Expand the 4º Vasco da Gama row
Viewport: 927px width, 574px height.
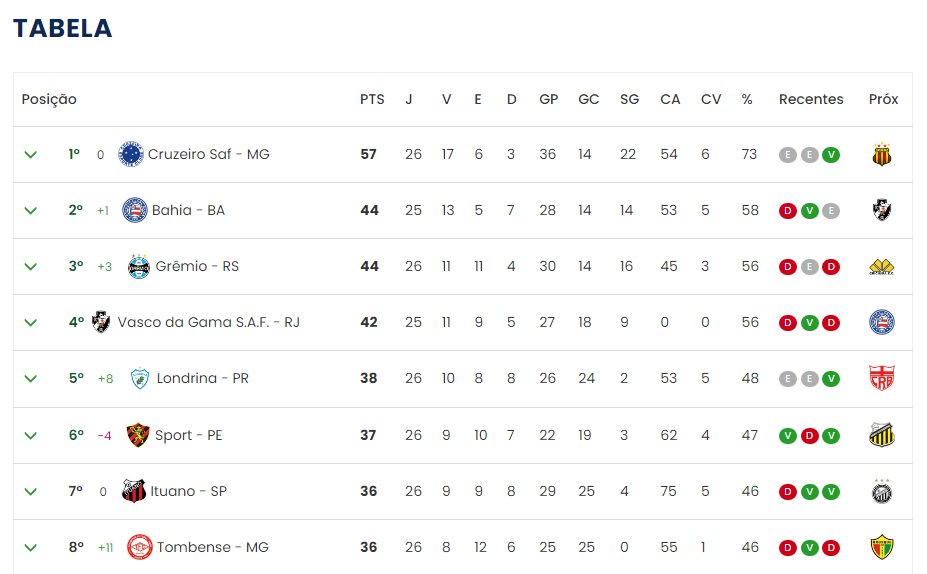coord(31,322)
